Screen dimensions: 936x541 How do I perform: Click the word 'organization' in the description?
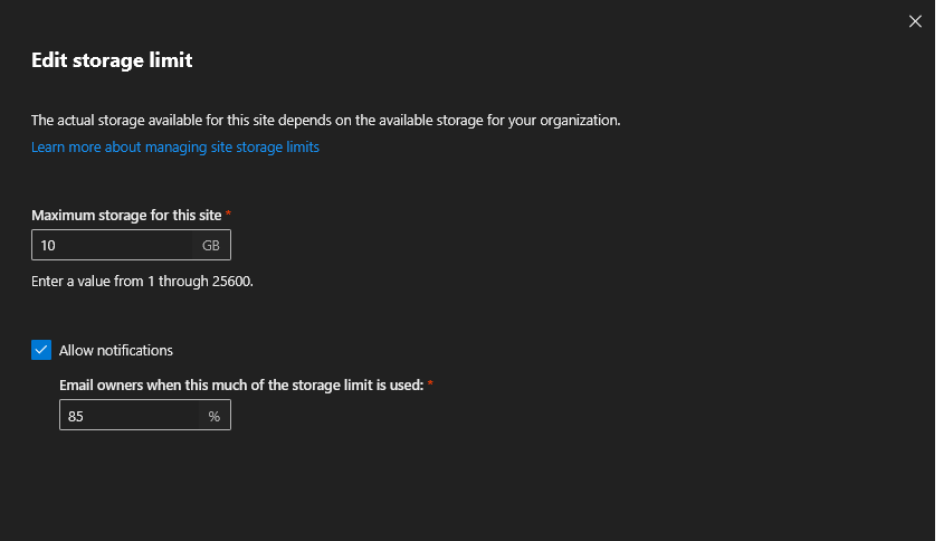click(580, 120)
